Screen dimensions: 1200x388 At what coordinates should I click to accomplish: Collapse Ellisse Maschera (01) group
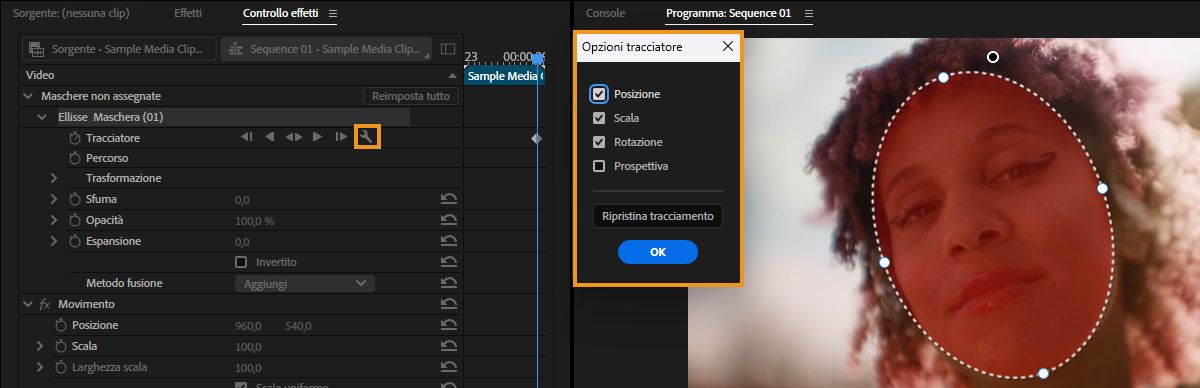click(x=42, y=117)
